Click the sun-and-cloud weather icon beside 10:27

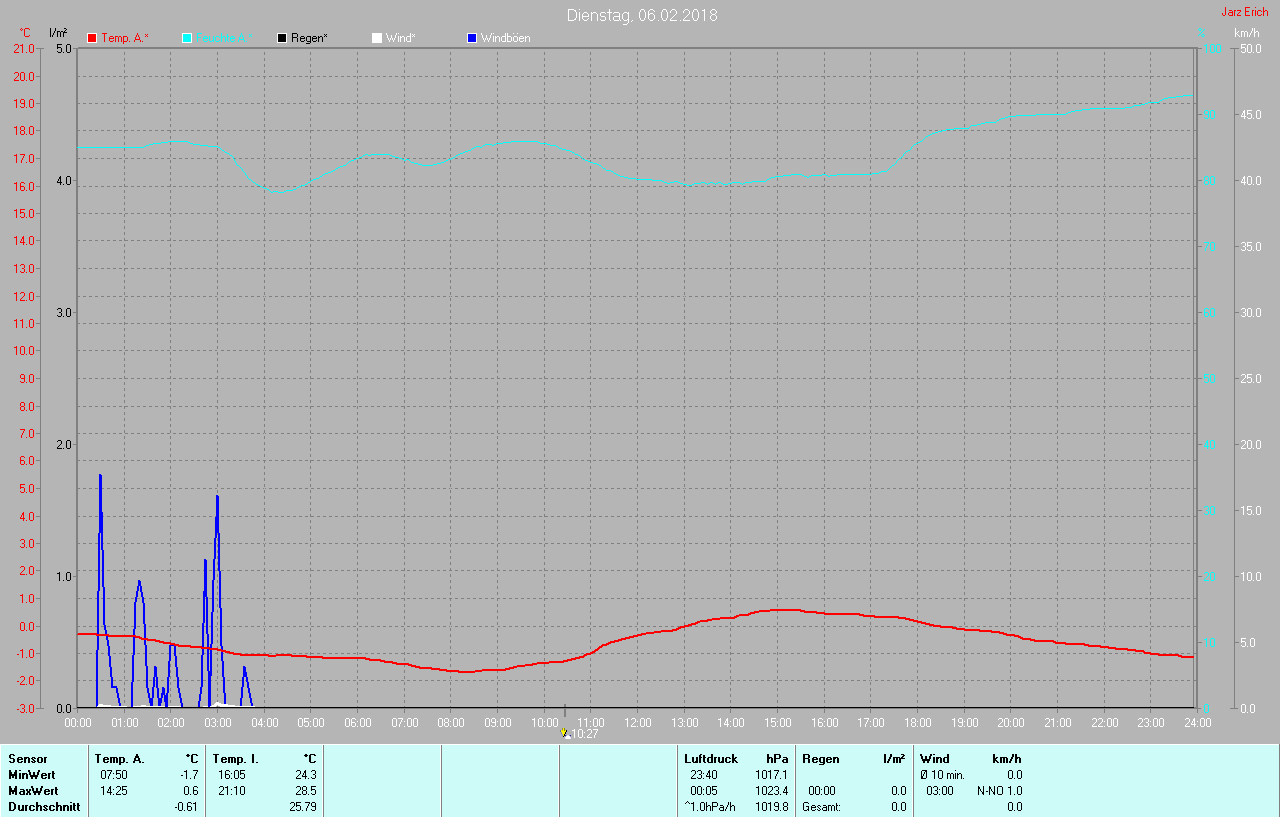[x=565, y=733]
